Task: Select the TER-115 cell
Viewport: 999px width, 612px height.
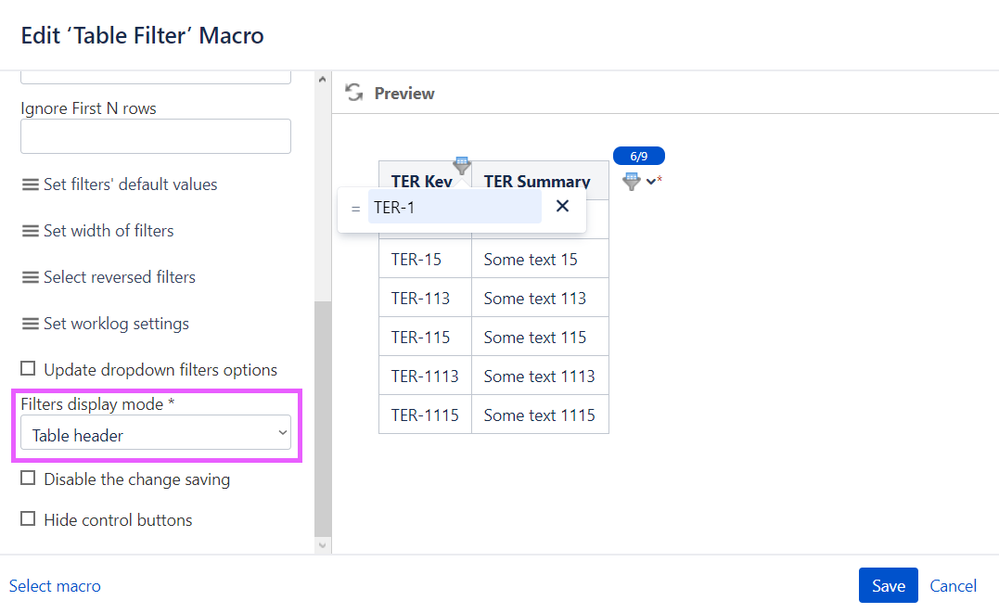Action: tap(425, 336)
